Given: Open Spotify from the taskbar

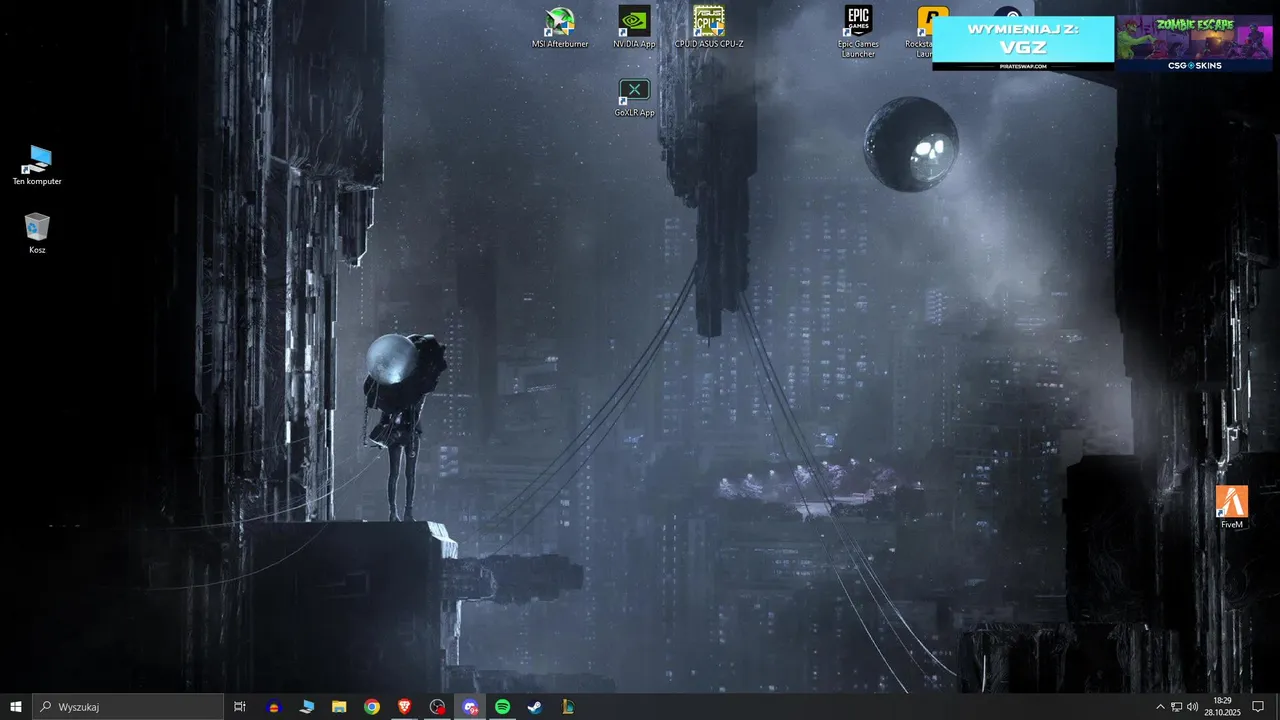Looking at the screenshot, I should [503, 707].
